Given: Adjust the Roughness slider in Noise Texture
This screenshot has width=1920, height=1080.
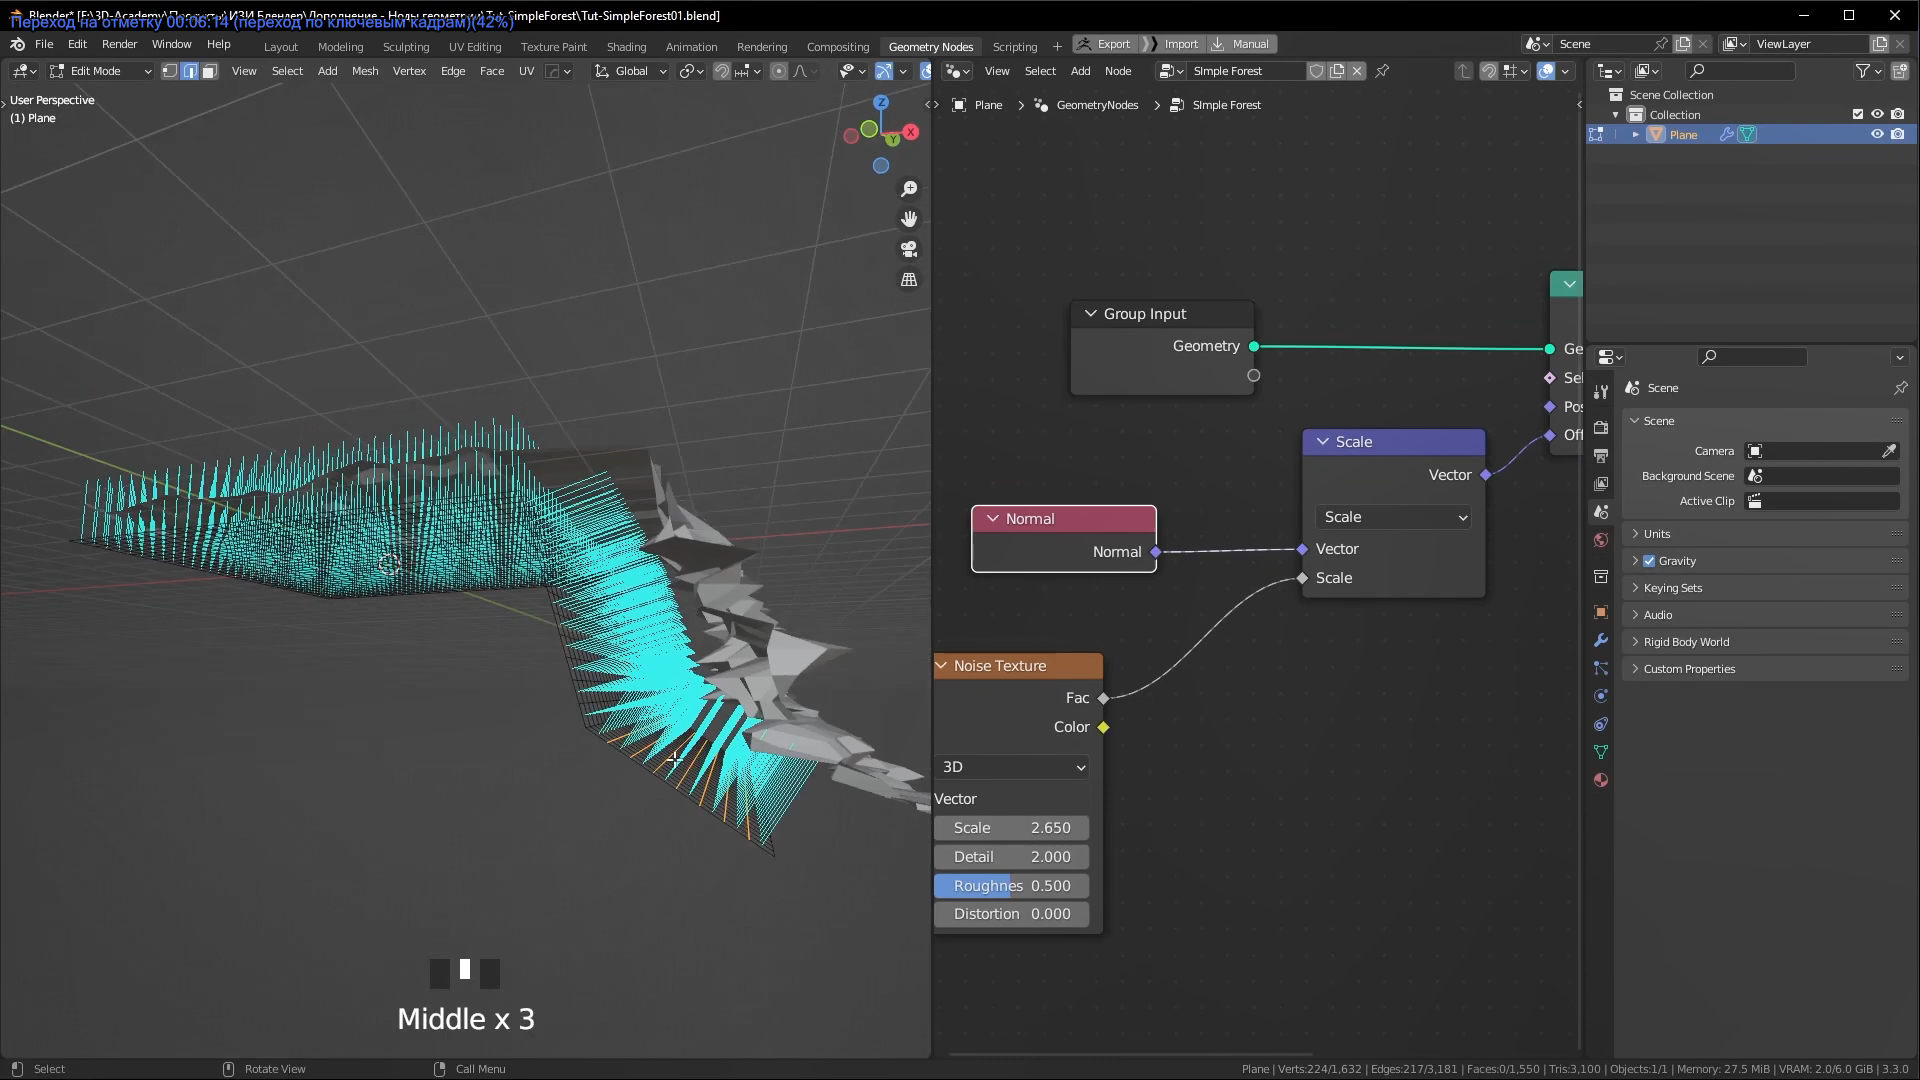Looking at the screenshot, I should 1012,886.
